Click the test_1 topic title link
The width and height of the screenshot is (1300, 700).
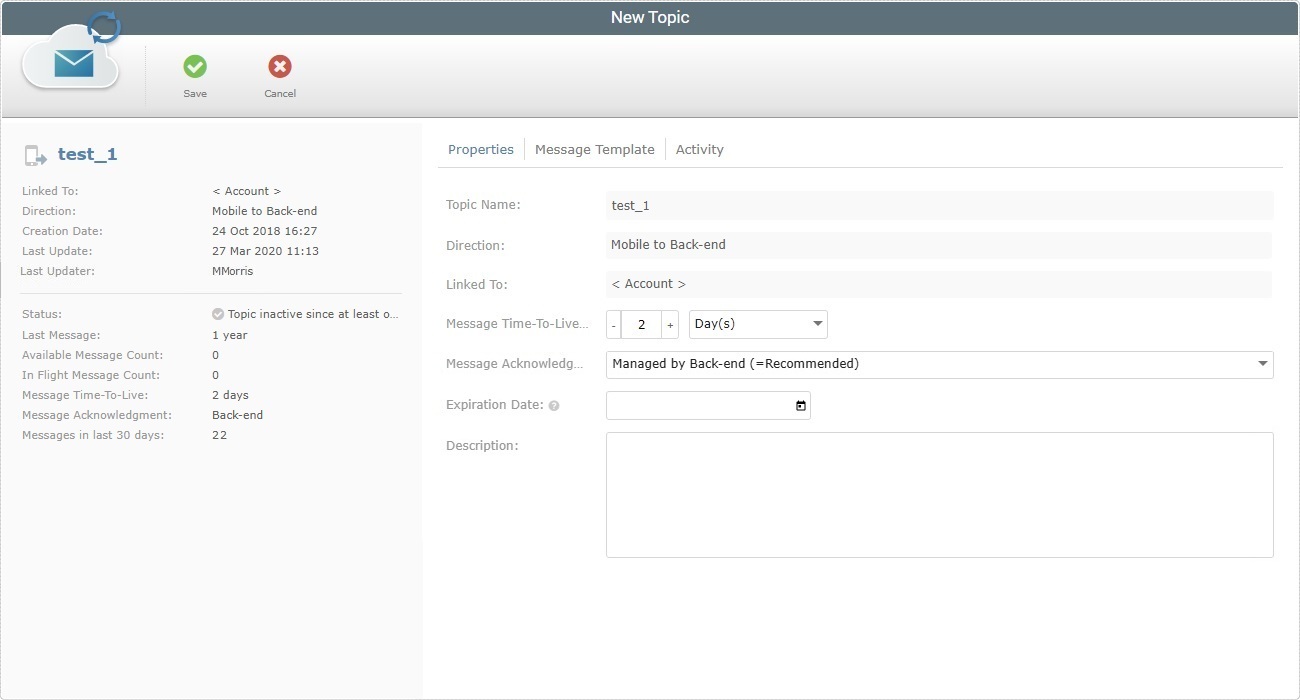click(x=87, y=154)
